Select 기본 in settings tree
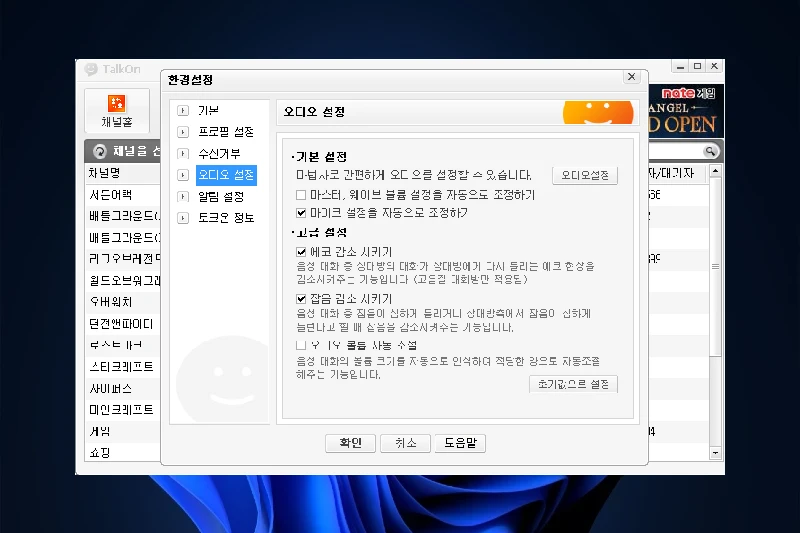The width and height of the screenshot is (800, 533). [208, 110]
